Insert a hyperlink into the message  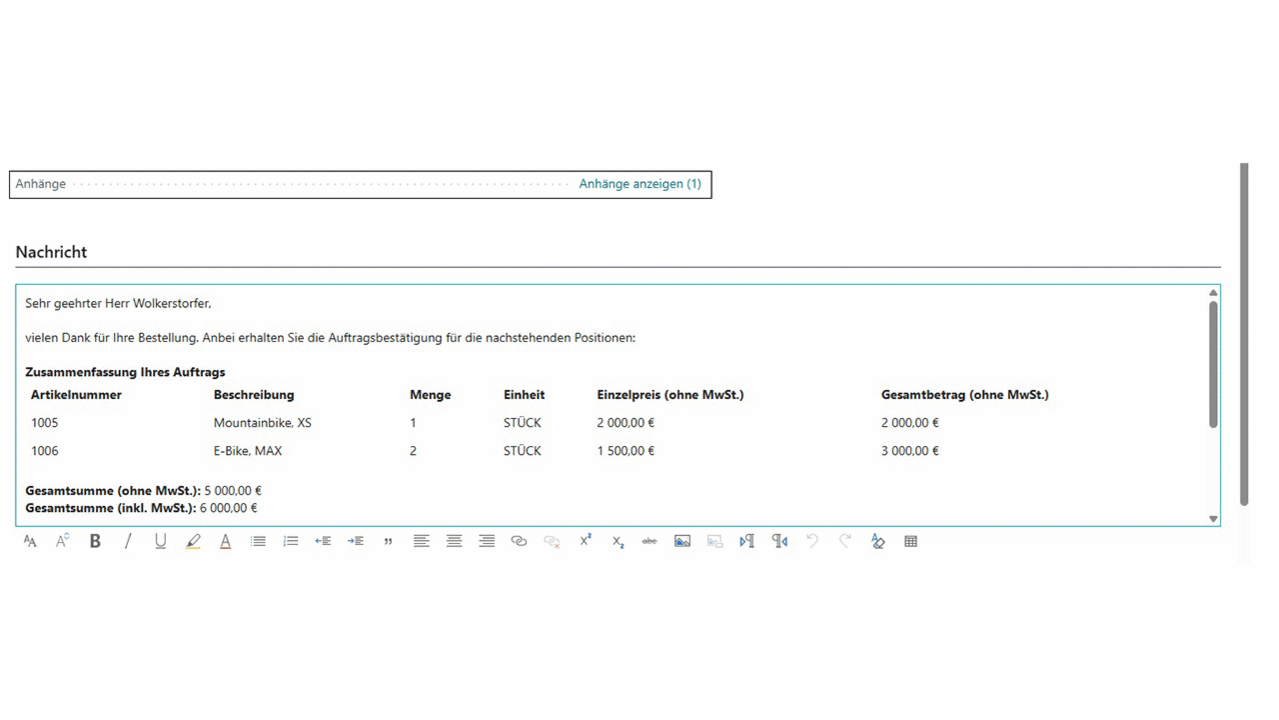[518, 541]
